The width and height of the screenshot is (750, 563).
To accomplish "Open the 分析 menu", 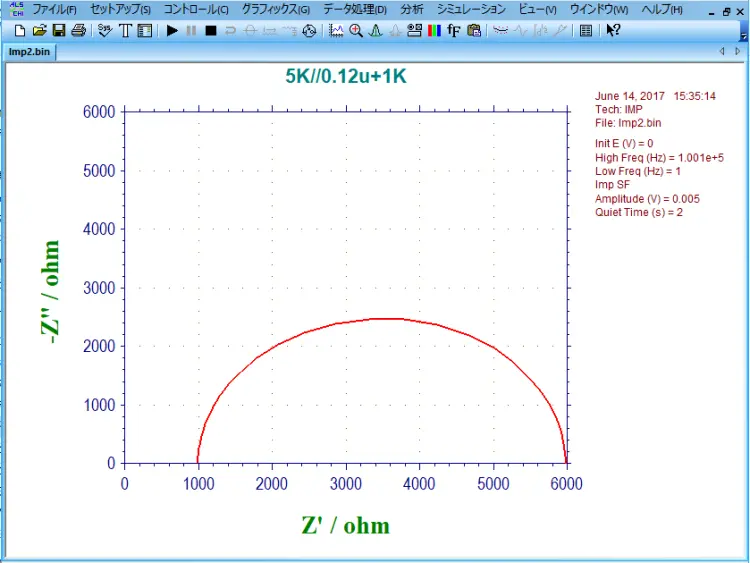I will [x=412, y=10].
